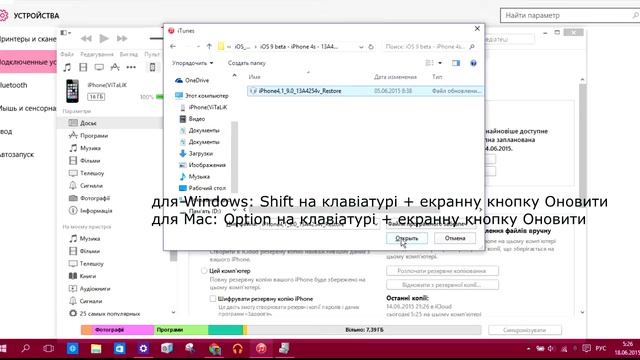Open iTunes Редагування menu
This screenshot has width=640, height=360.
[x=97, y=54]
